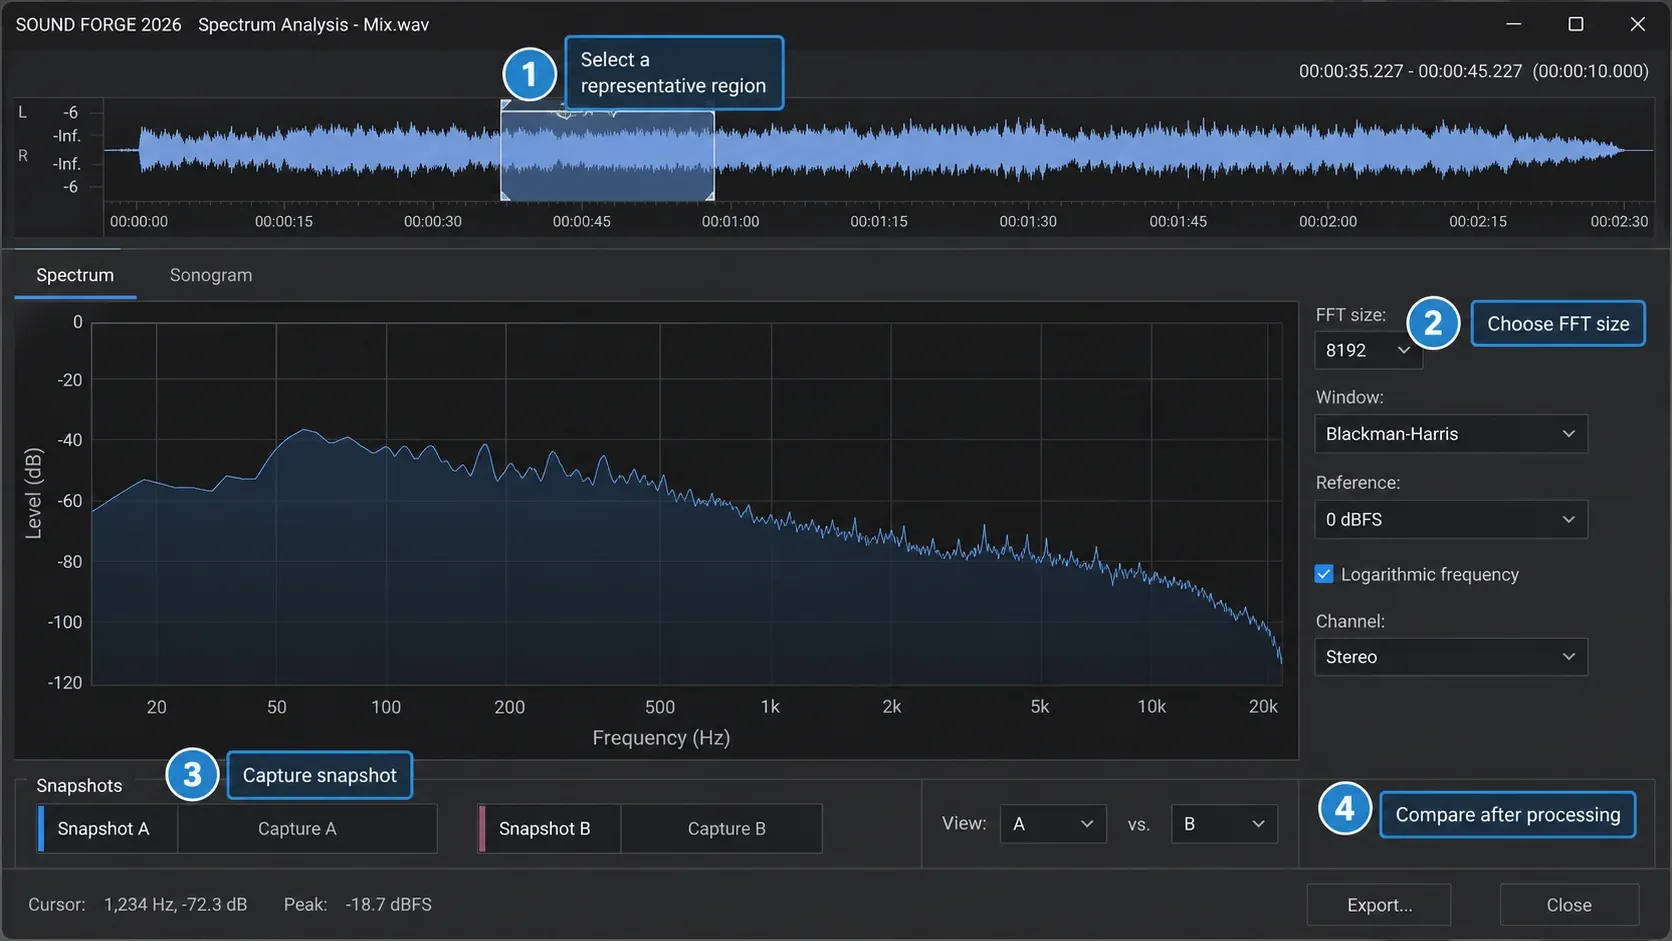Click the Snapshot A blue color indicator
This screenshot has width=1672, height=941.
pos(41,829)
